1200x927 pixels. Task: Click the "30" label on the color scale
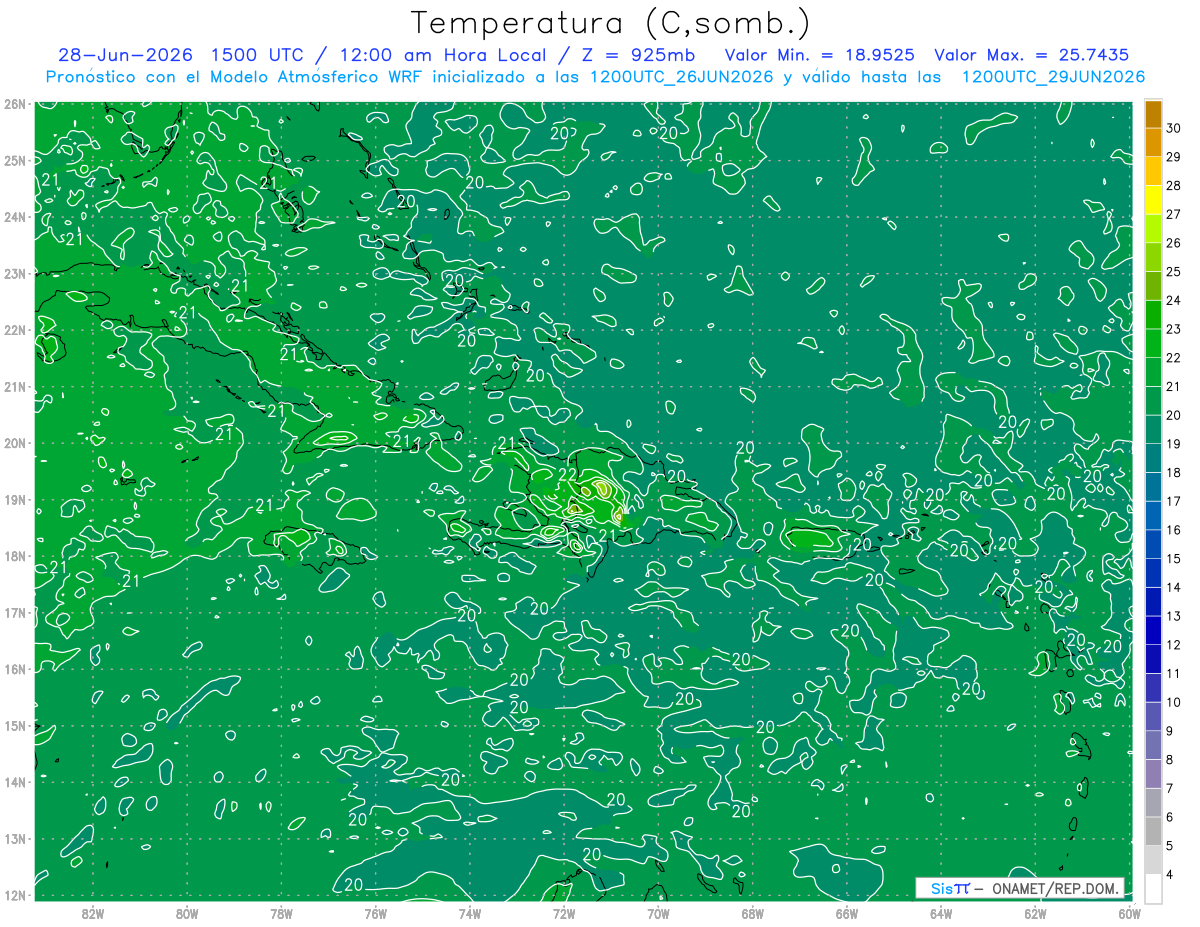point(1174,127)
